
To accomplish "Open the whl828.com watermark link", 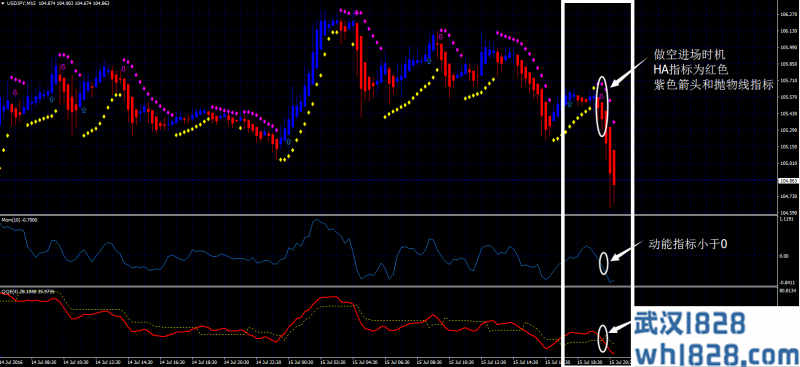I will point(716,353).
